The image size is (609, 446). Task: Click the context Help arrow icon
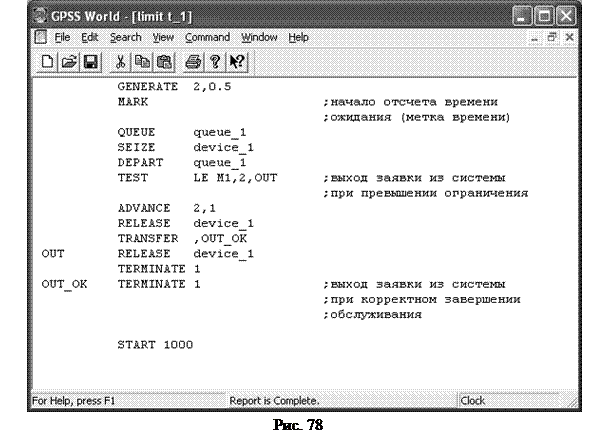pos(237,62)
